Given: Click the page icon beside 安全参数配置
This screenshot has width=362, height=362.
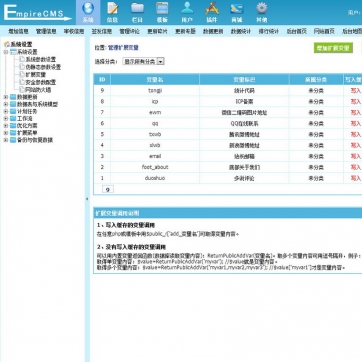Looking at the screenshot, I should coord(22,82).
